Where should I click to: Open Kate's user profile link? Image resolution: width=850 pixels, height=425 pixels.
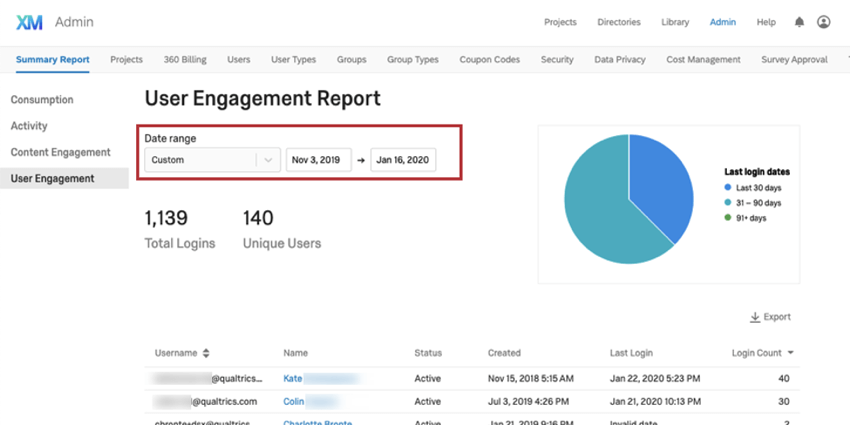293,379
